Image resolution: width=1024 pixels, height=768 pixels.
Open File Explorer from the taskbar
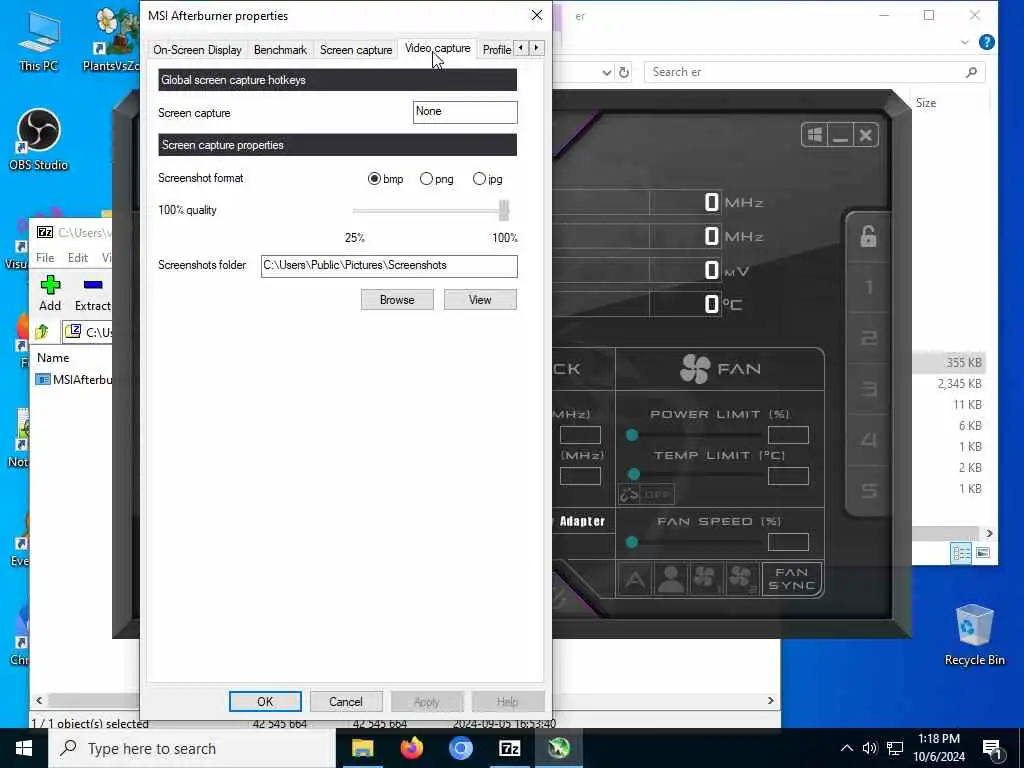click(x=362, y=748)
